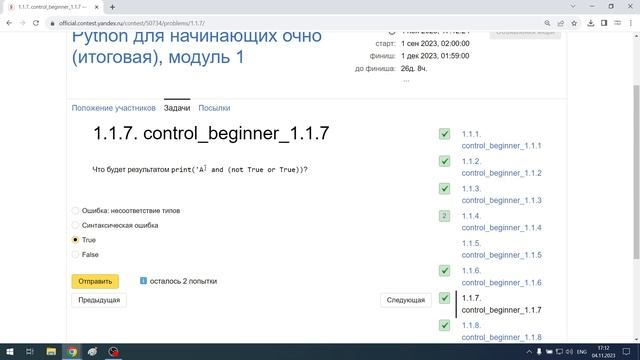
Task: Open problem 1.1.2 control_beginner_1.1.2
Action: coord(501,167)
